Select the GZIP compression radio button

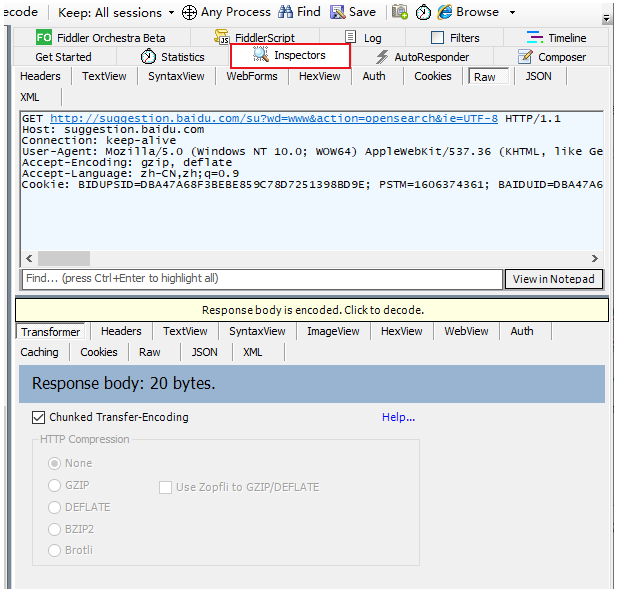tap(54, 485)
